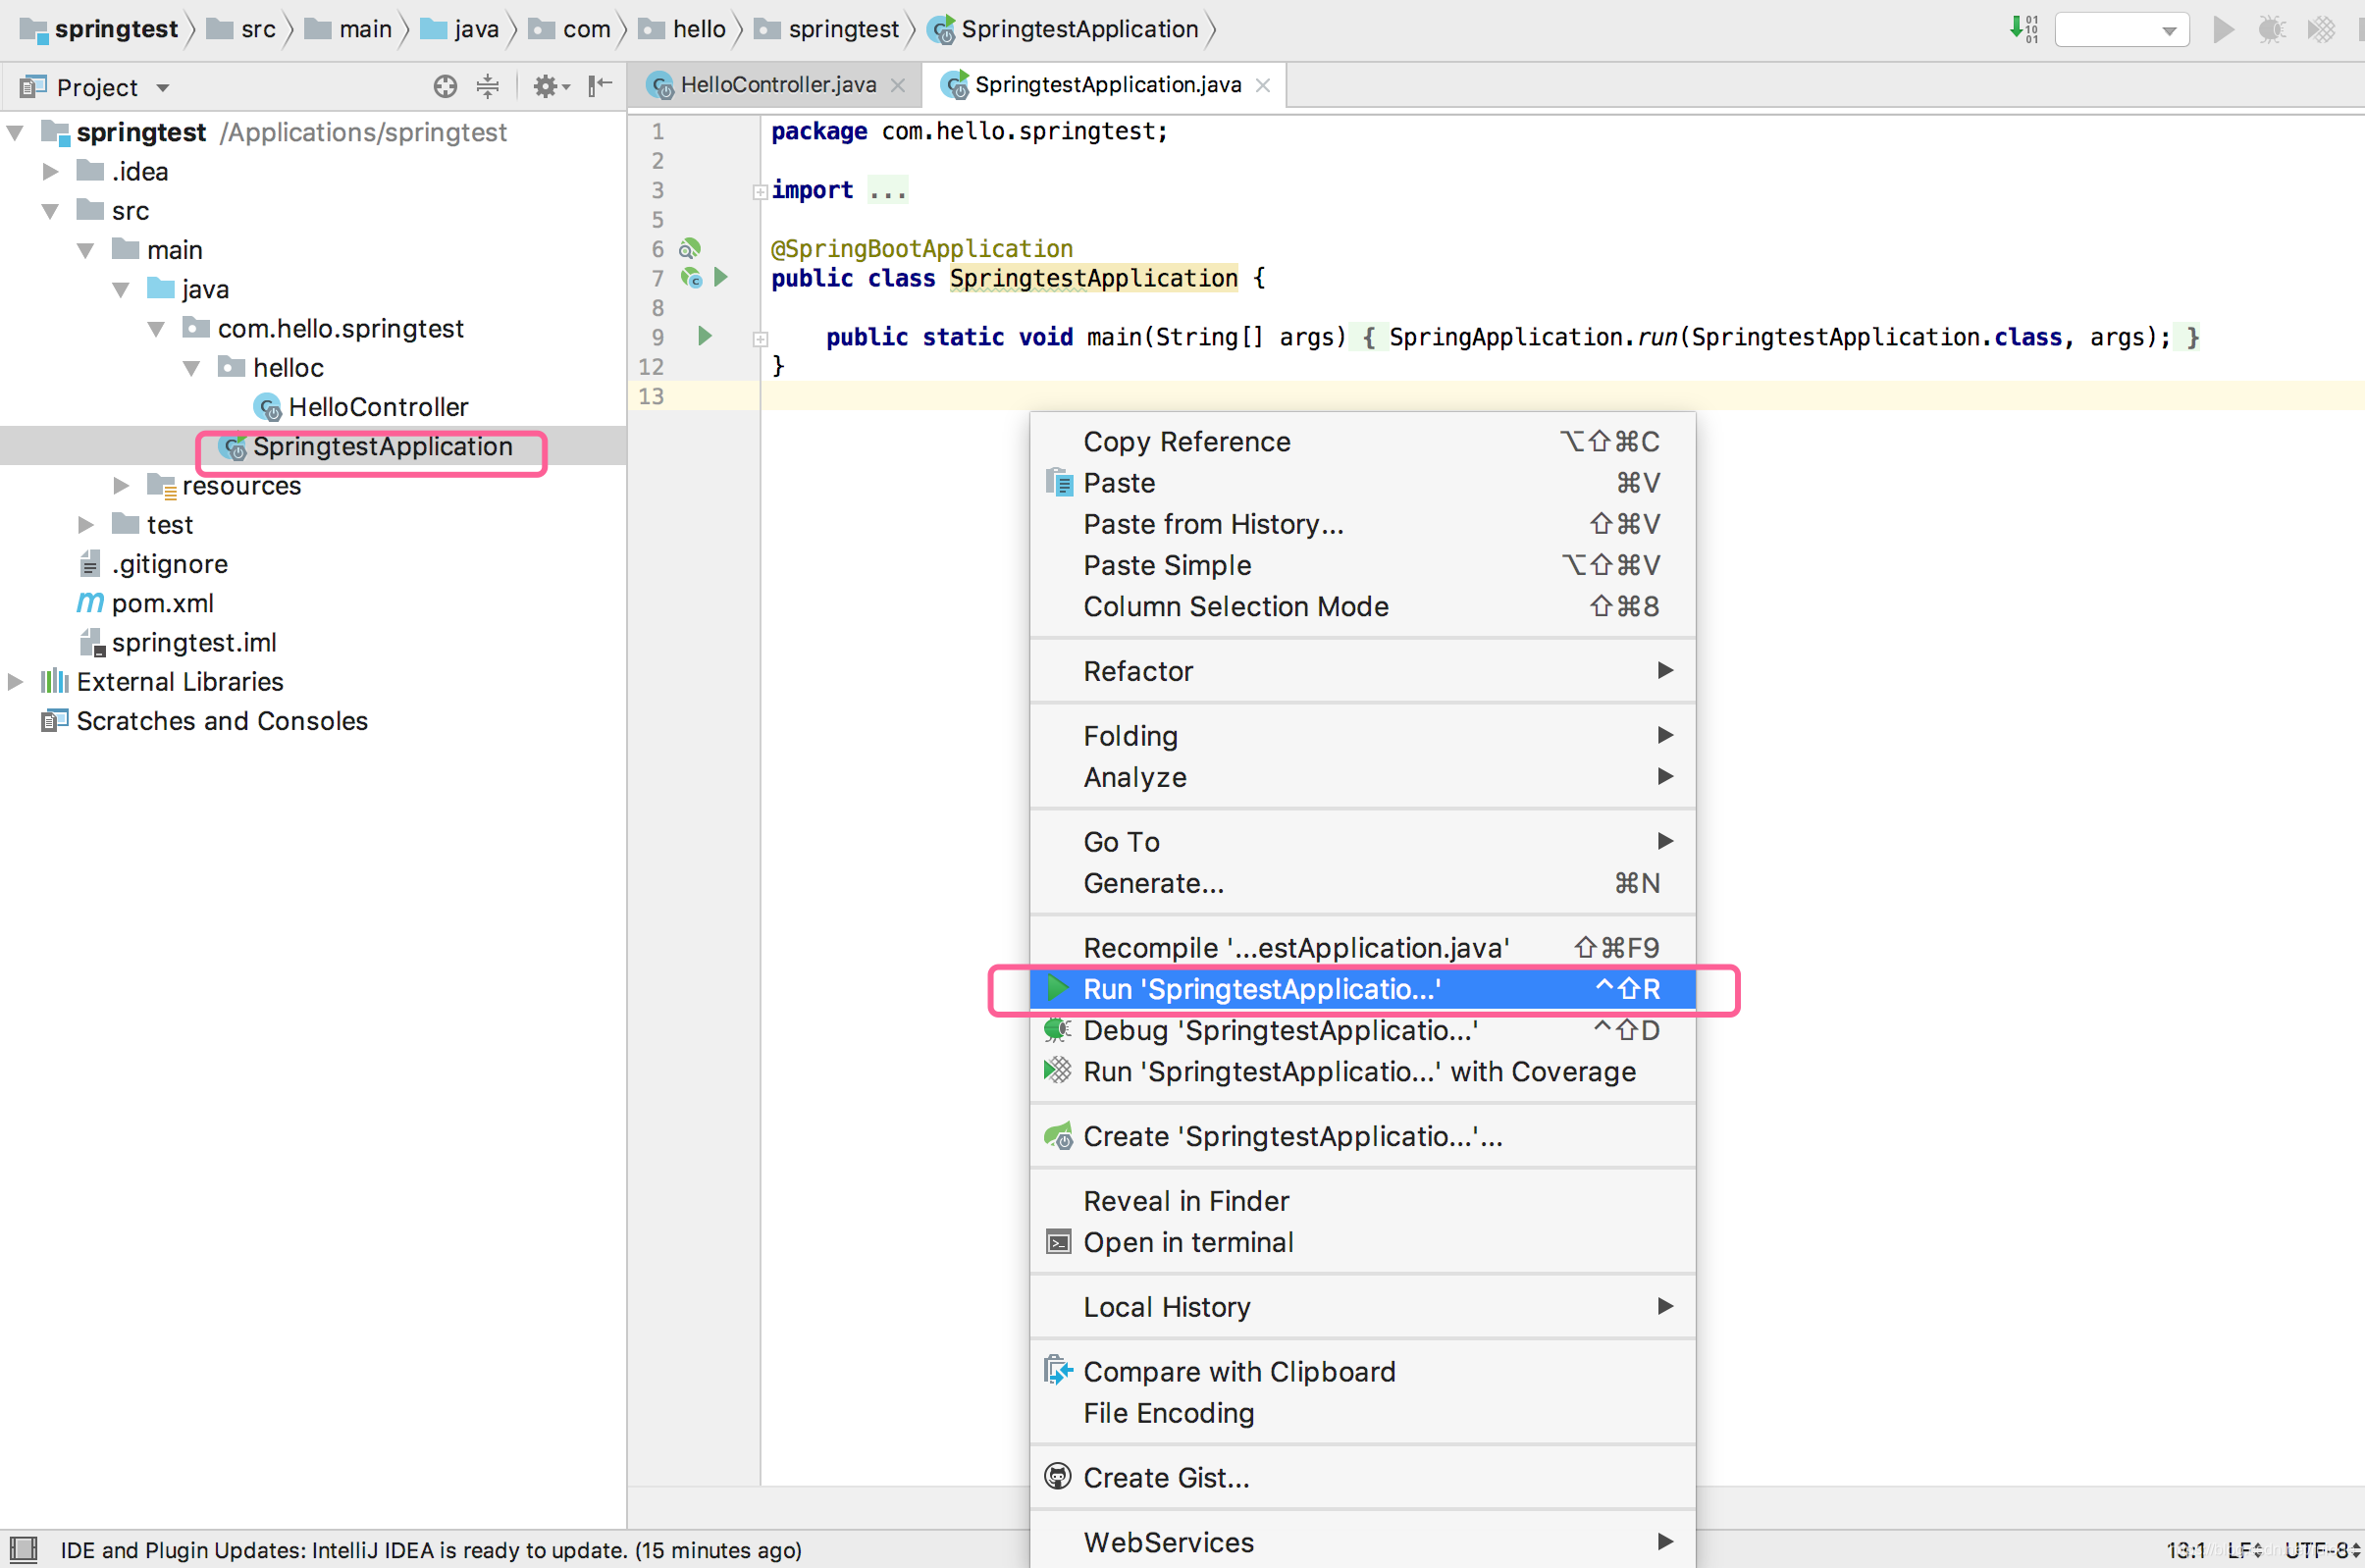Choose Copy Reference from context menu
This screenshot has width=2365, height=1568.
pos(1363,441)
